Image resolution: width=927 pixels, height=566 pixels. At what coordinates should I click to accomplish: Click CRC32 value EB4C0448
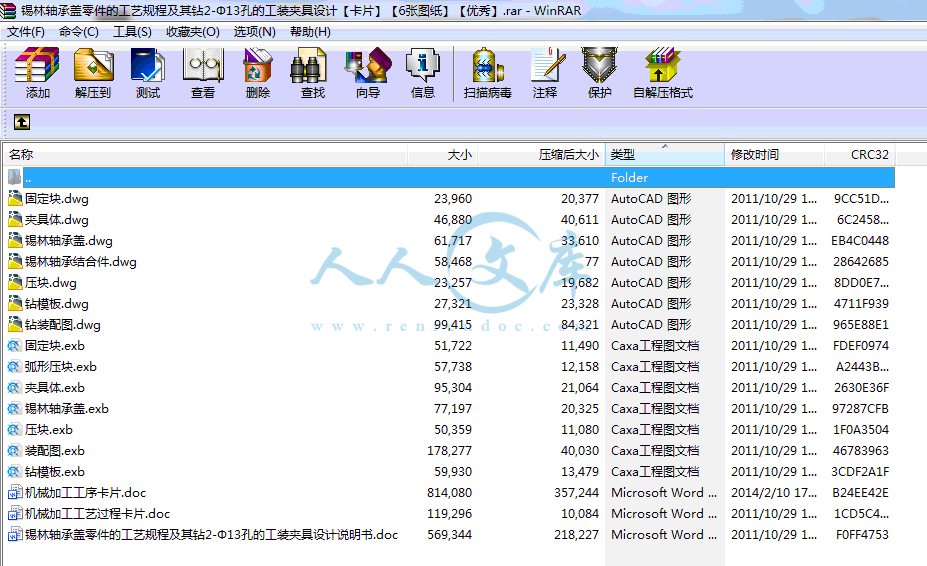pos(860,241)
